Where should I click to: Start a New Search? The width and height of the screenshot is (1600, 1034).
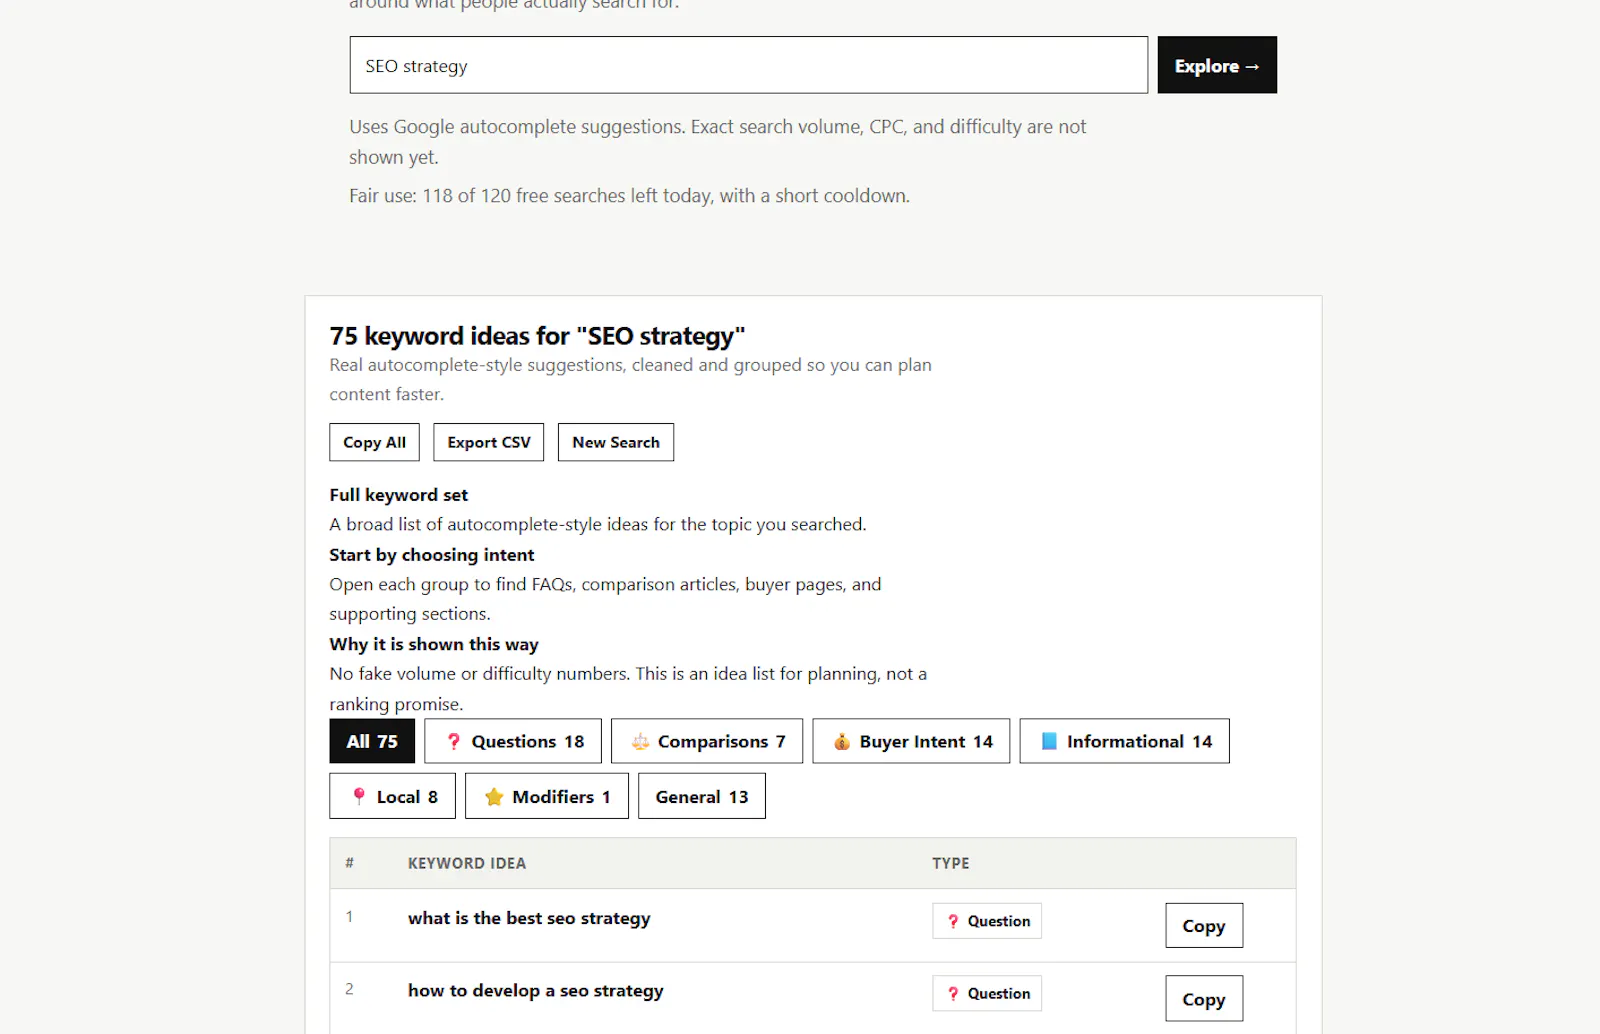(616, 442)
